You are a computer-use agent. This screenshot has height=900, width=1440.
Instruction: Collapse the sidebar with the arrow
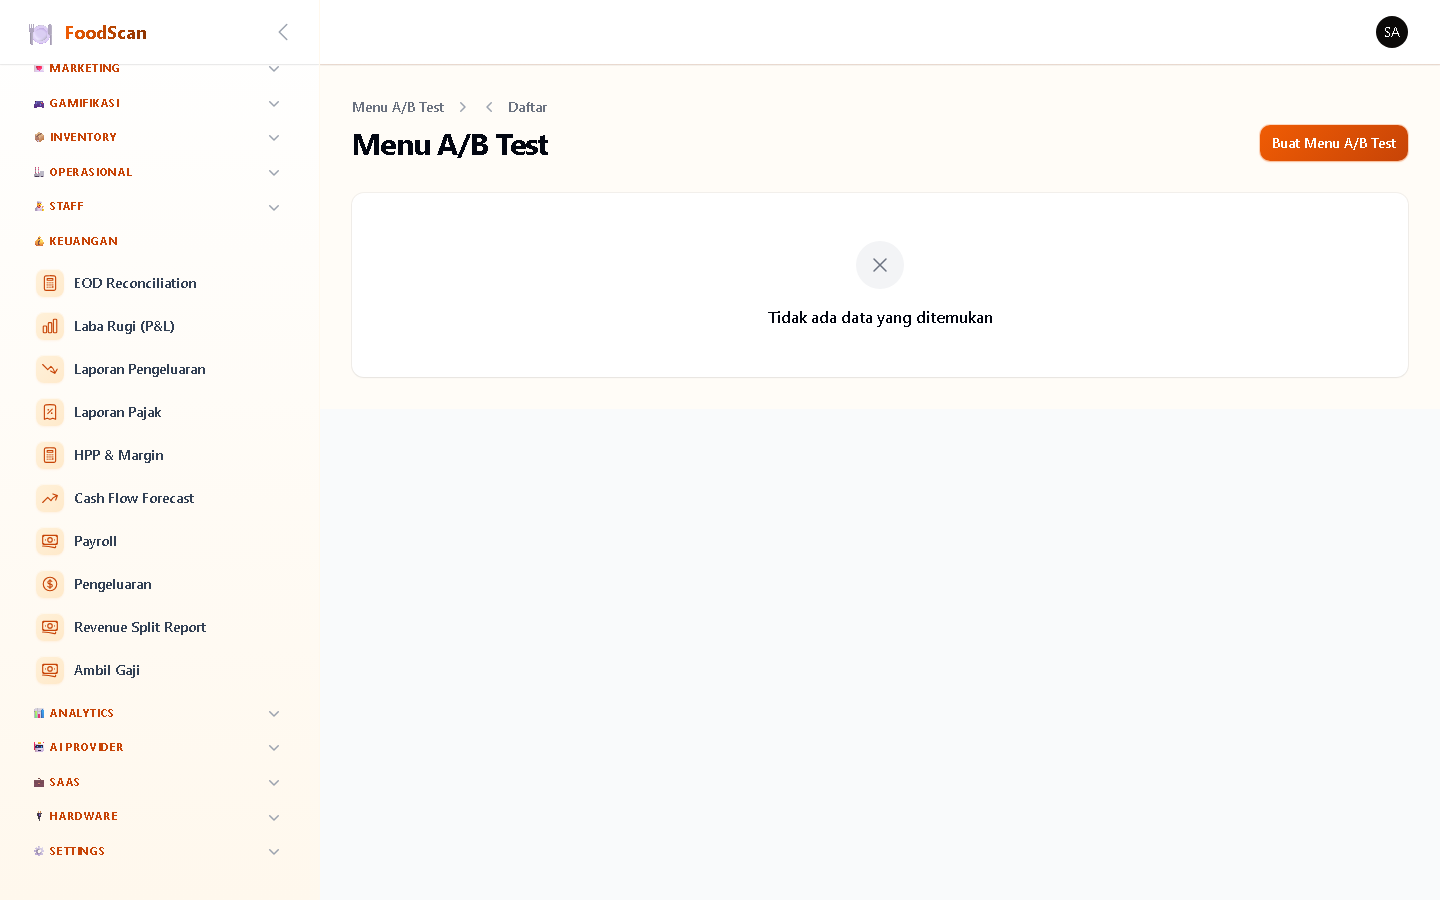pos(283,32)
